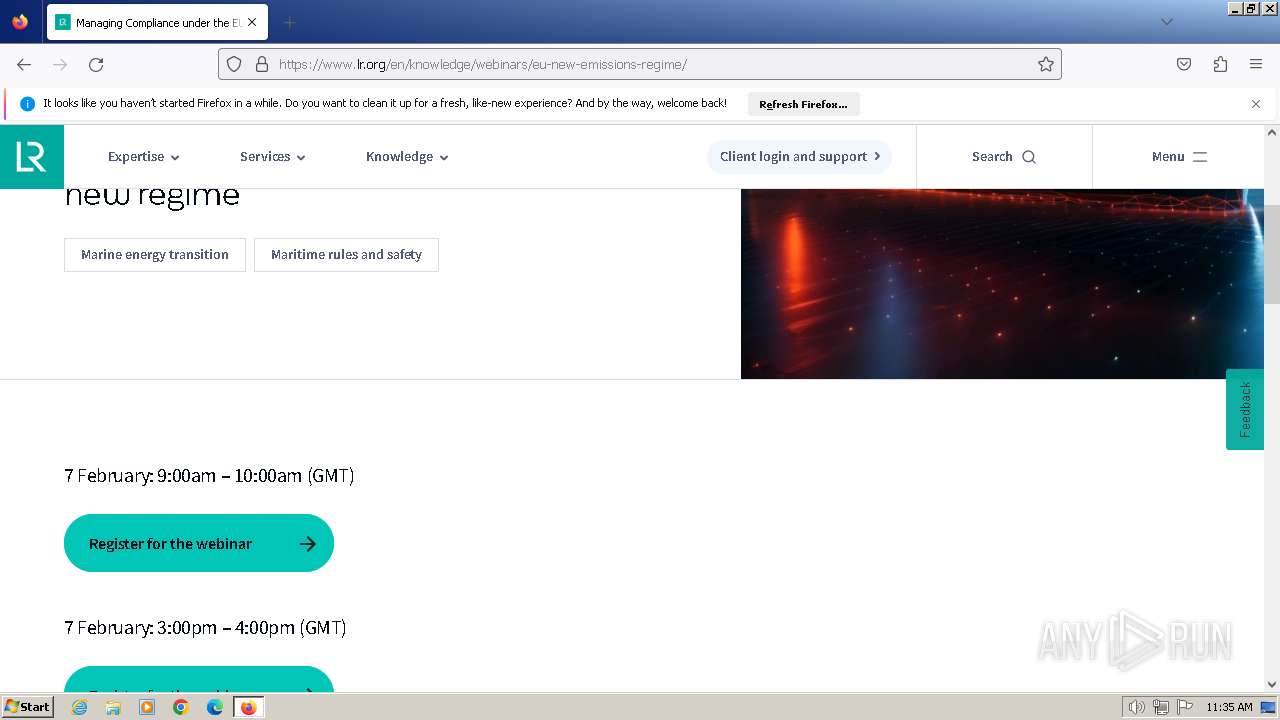The width and height of the screenshot is (1280, 720).
Task: Click the 7 February 9:00am – 10:00am text
Action: click(x=209, y=475)
